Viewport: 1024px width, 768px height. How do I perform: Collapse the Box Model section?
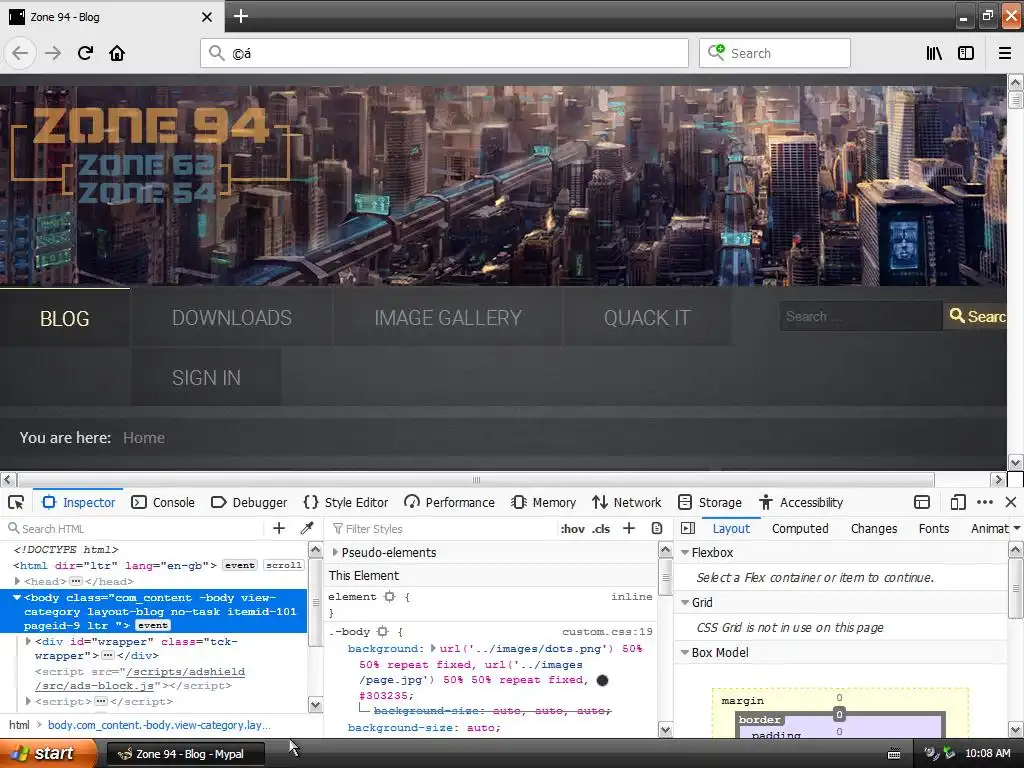(685, 652)
